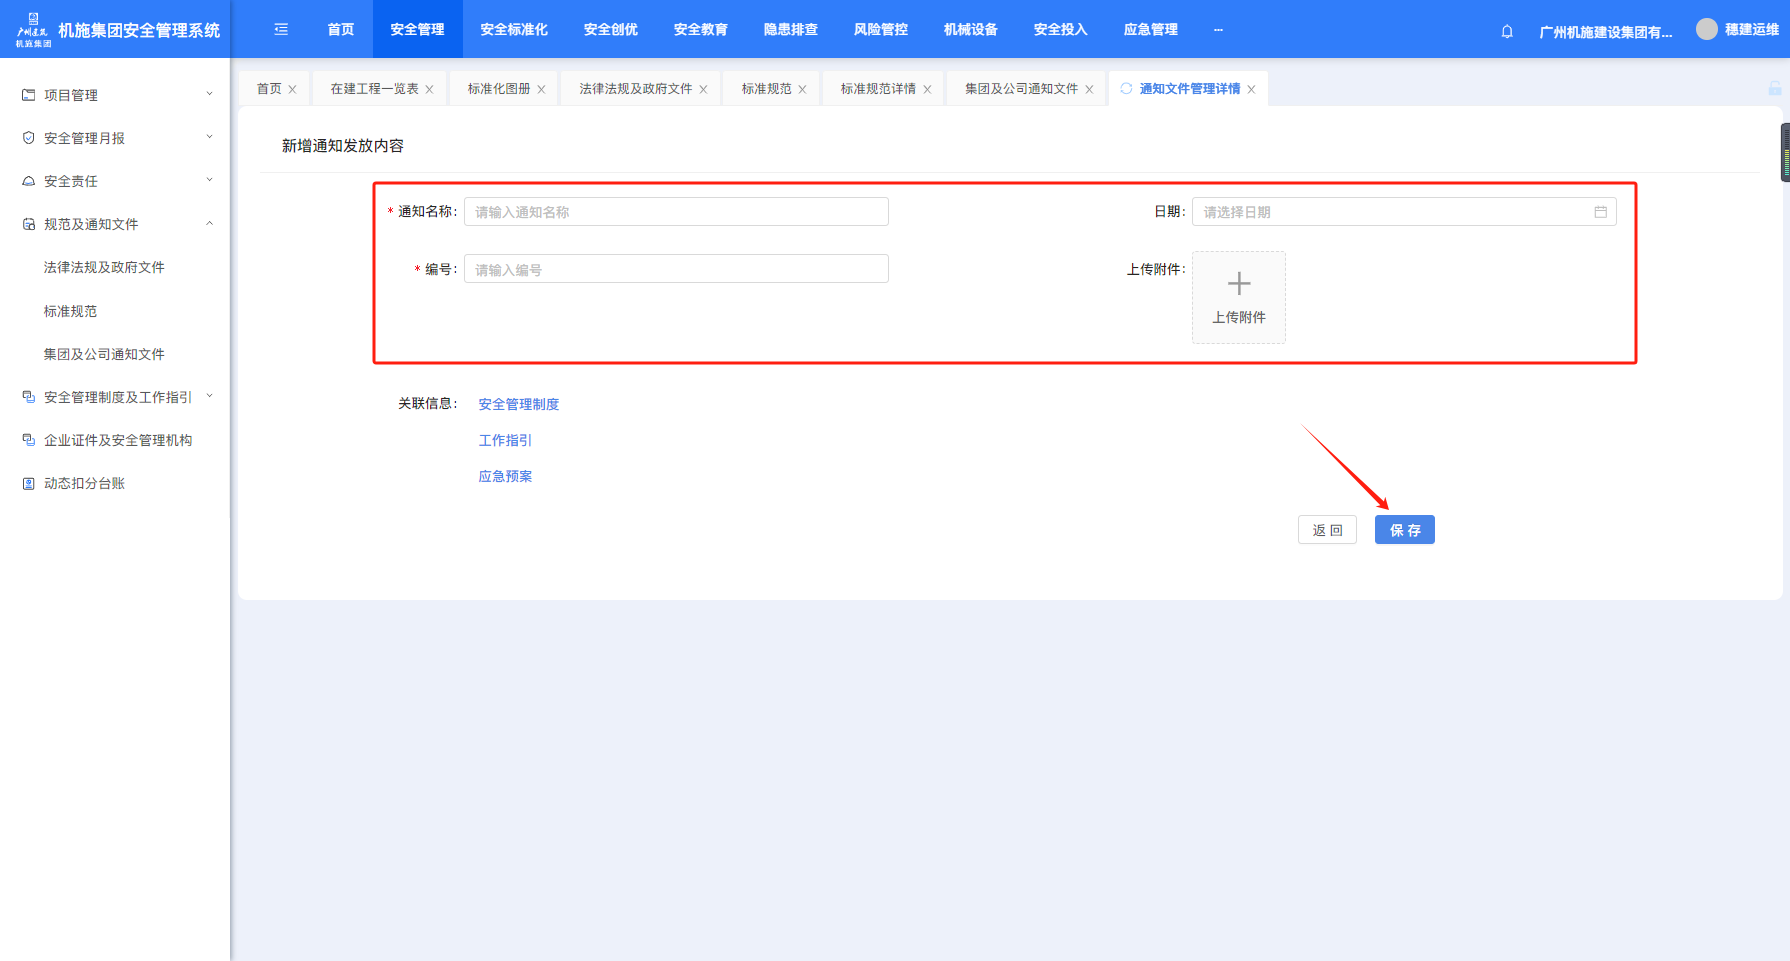Click the user avatar icon
This screenshot has width=1790, height=961.
pyautogui.click(x=1706, y=30)
